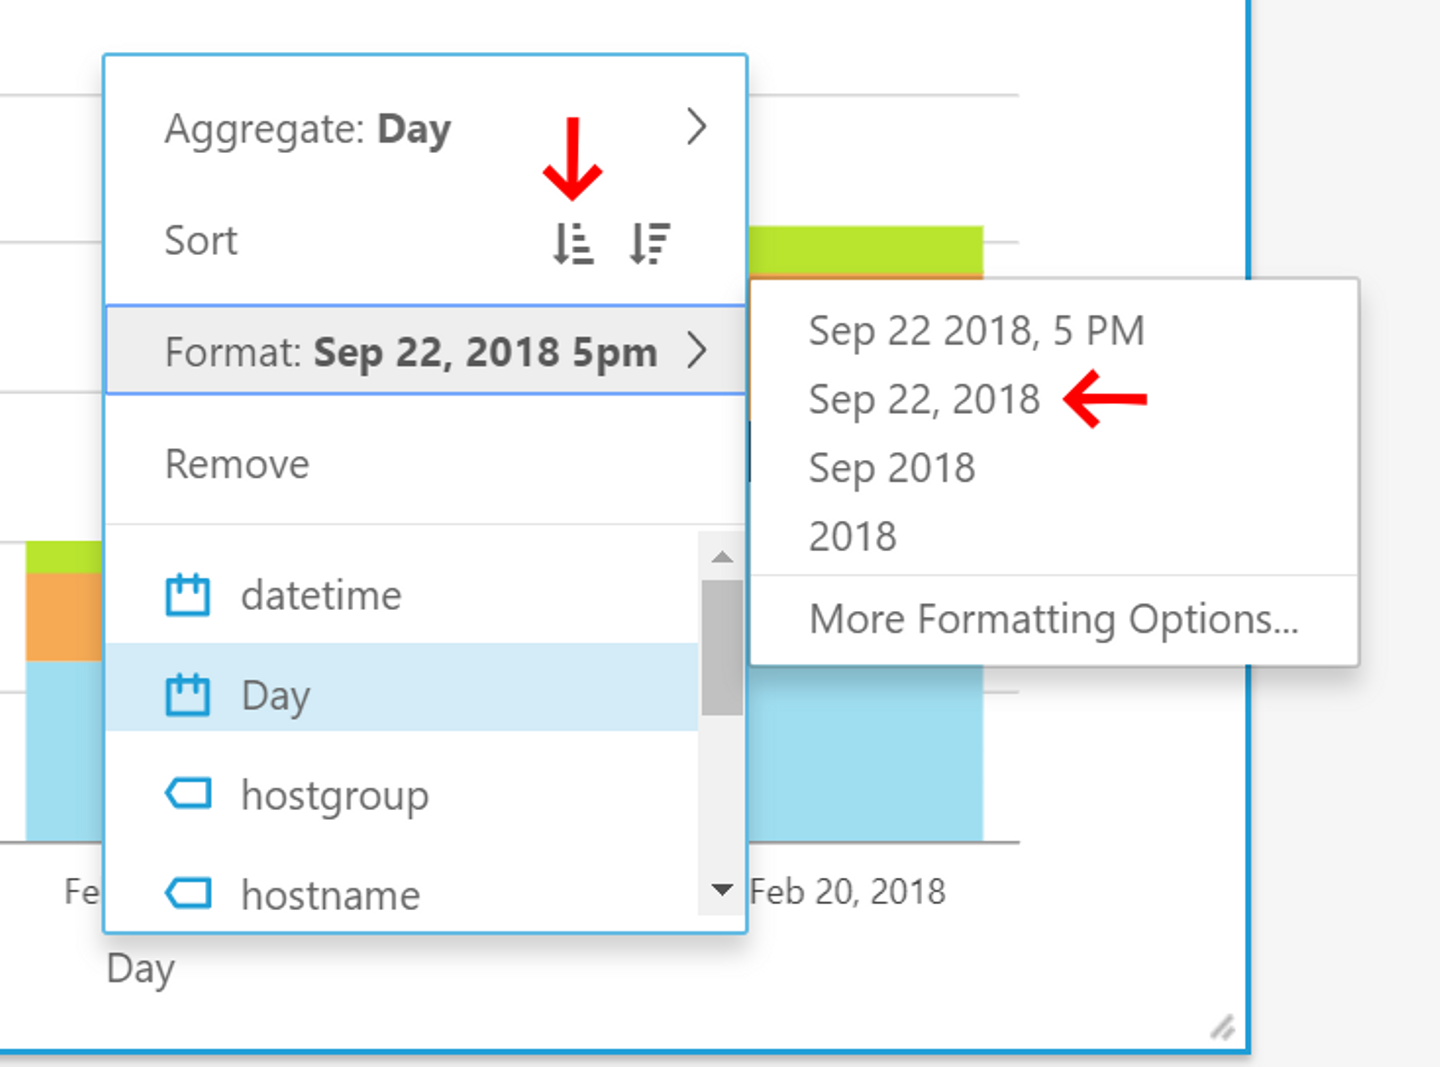Image resolution: width=1440 pixels, height=1067 pixels.
Task: Click the calendar icon beside Day
Action: (x=187, y=694)
